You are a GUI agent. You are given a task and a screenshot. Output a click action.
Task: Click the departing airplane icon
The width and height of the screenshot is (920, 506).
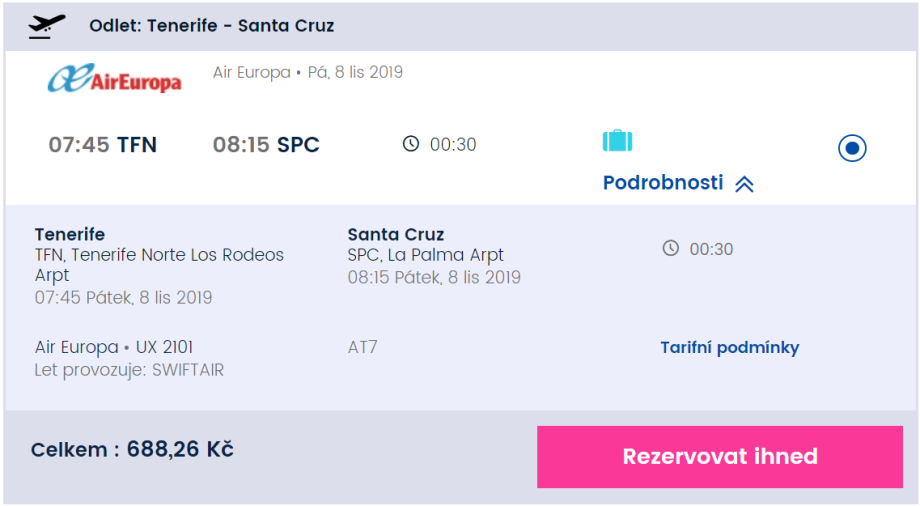tap(46, 26)
